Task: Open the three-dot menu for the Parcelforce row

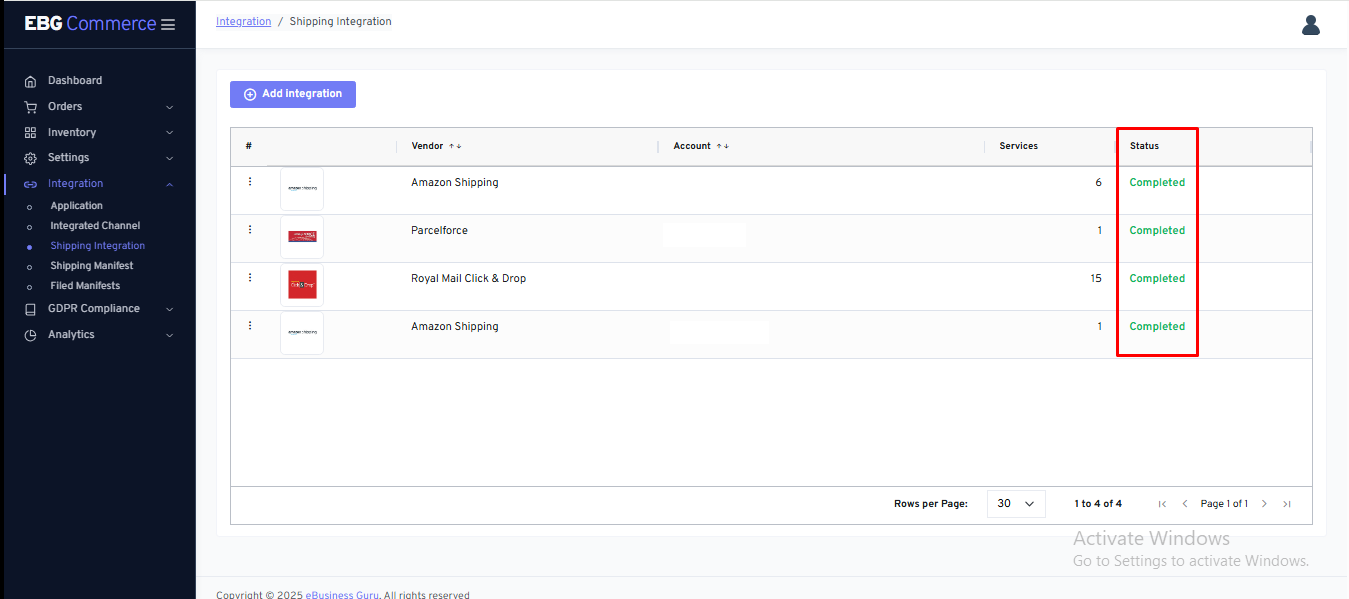Action: [x=250, y=230]
